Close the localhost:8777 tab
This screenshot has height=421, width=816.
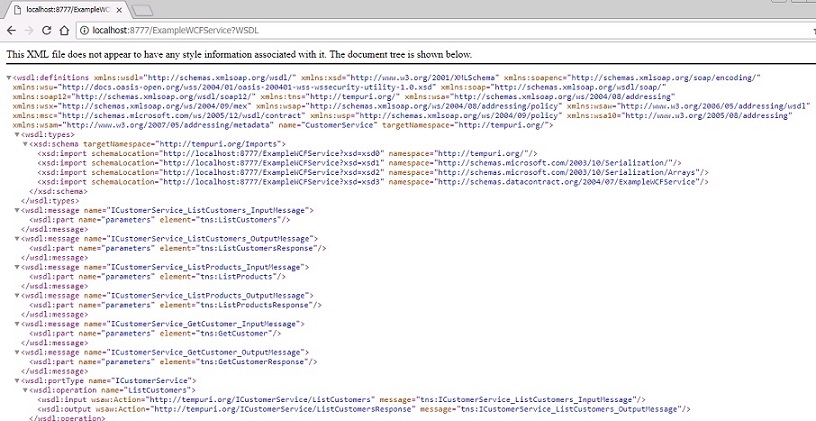pos(119,10)
